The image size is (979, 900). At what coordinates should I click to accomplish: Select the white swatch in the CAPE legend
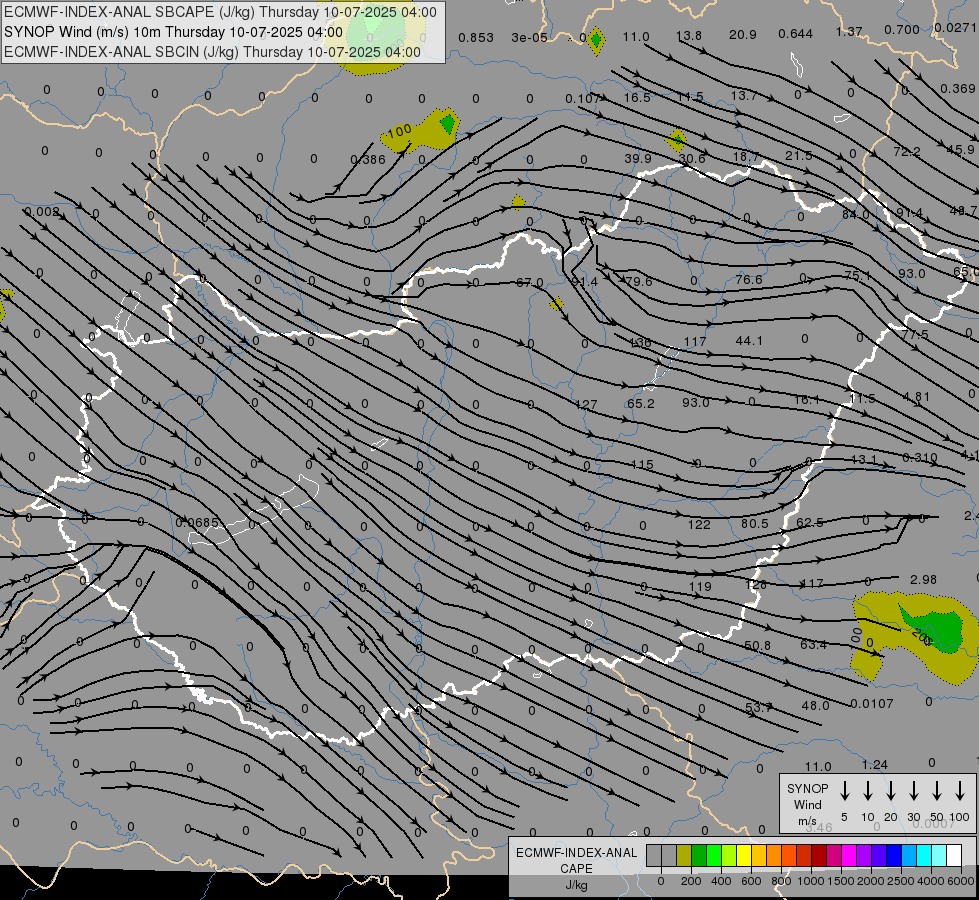(x=953, y=856)
